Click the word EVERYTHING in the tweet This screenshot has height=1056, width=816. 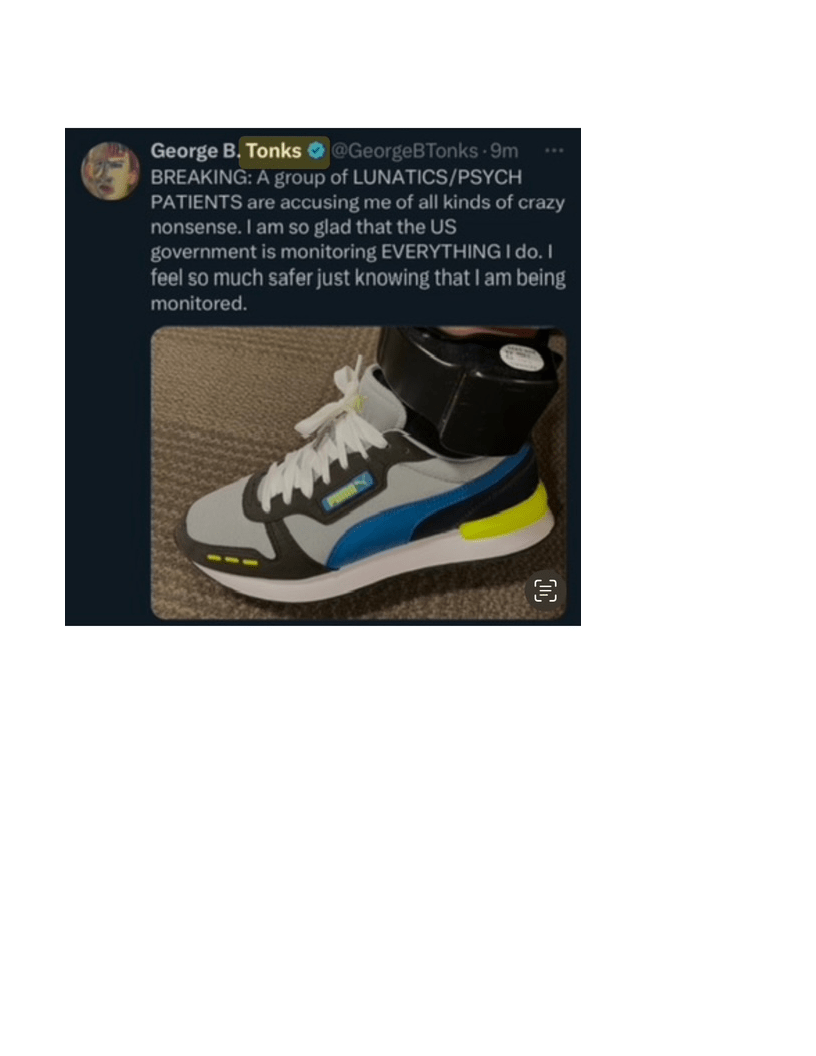(x=440, y=252)
